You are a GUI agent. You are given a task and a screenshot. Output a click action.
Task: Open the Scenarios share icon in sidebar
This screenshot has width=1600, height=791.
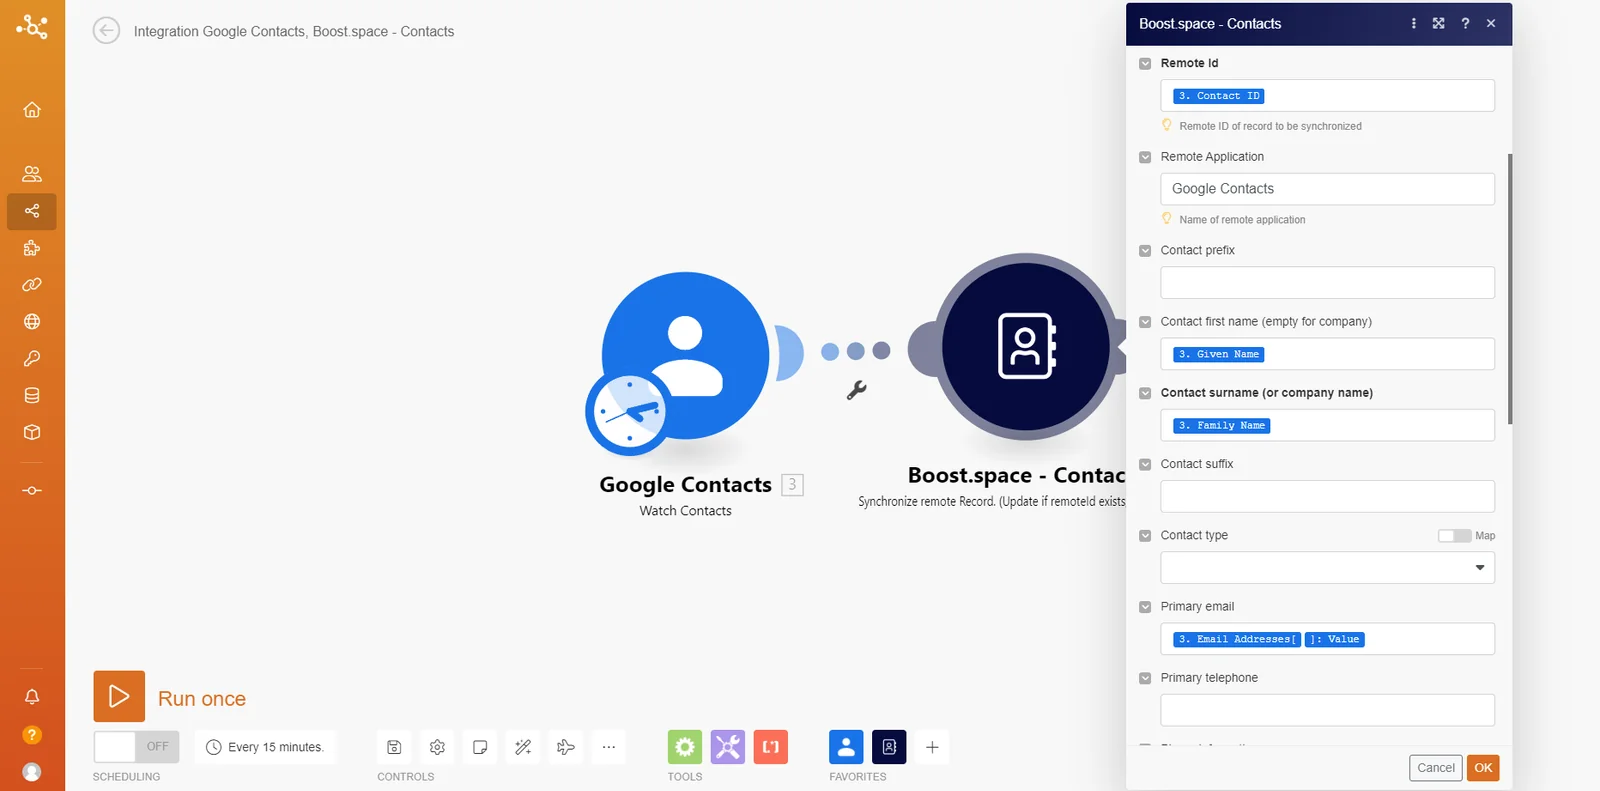pyautogui.click(x=32, y=211)
